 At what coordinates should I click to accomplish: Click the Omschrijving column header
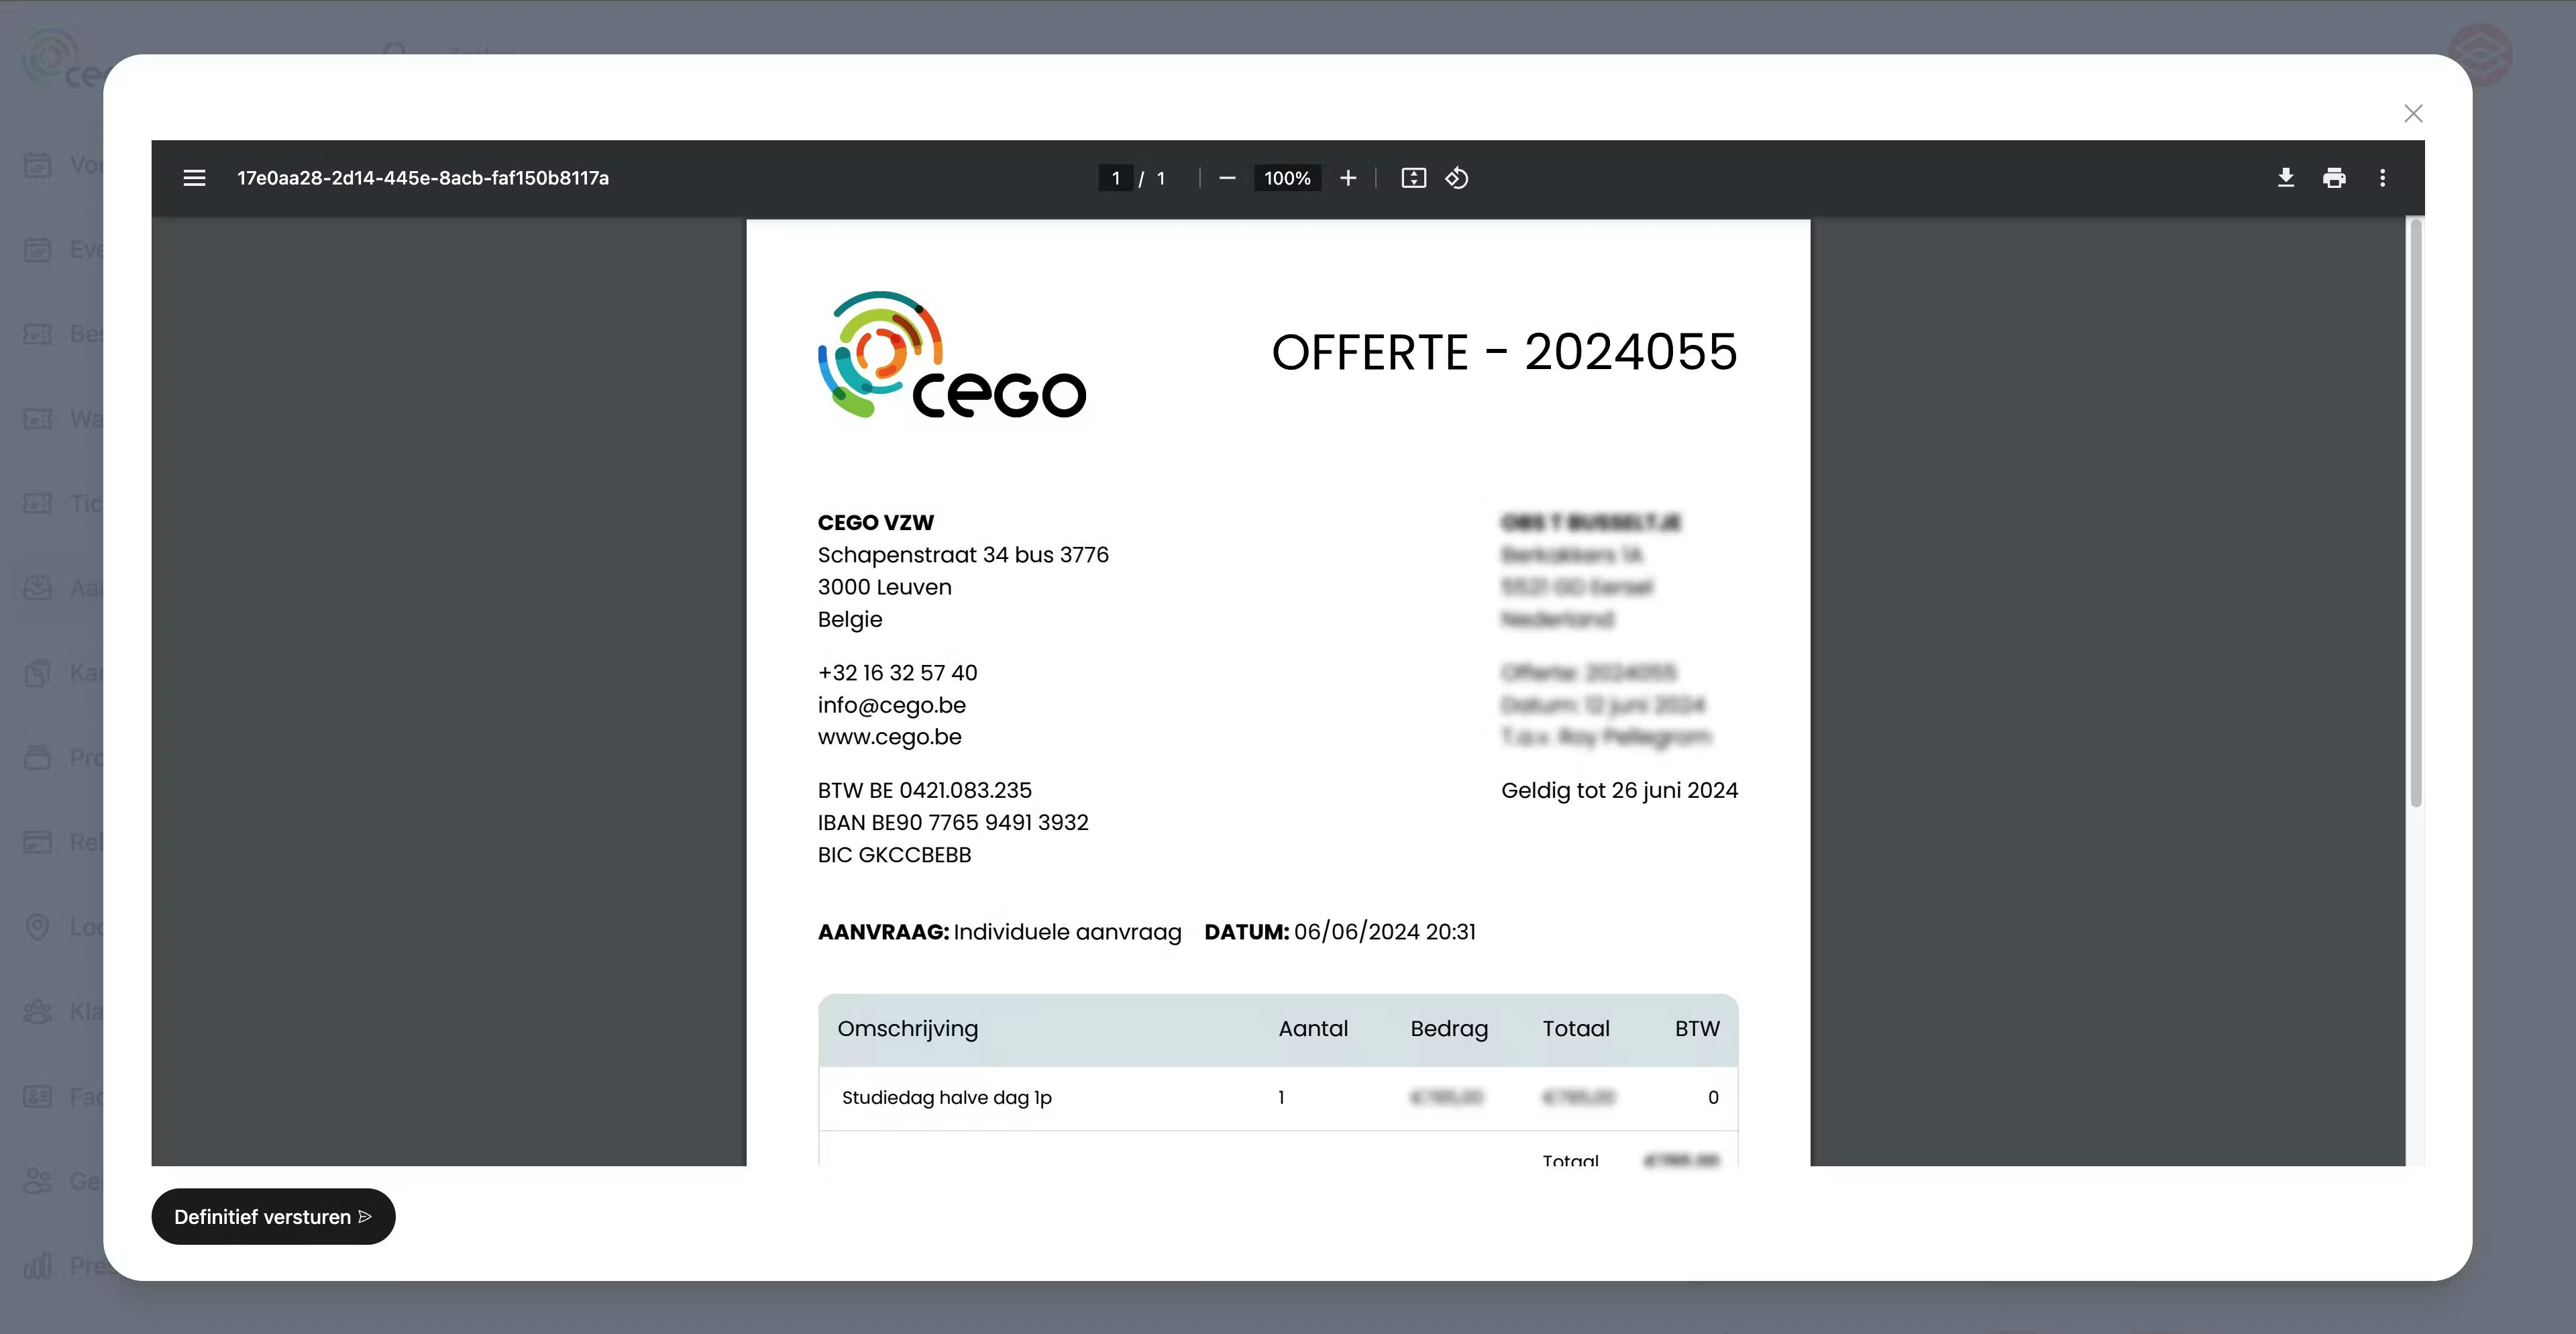[x=907, y=1029]
